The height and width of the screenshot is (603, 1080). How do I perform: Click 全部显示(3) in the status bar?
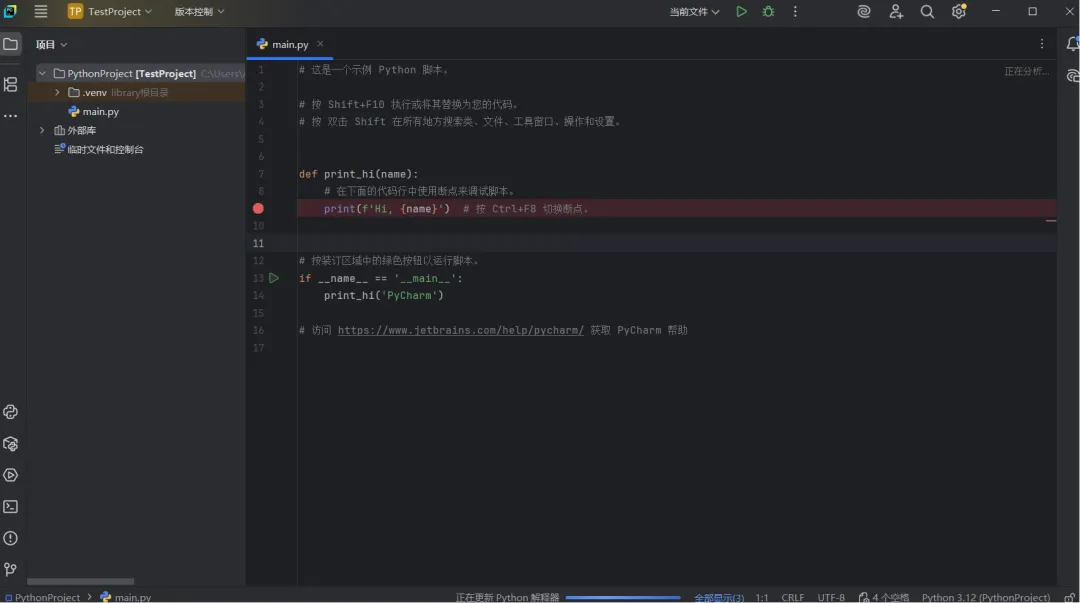(718, 597)
